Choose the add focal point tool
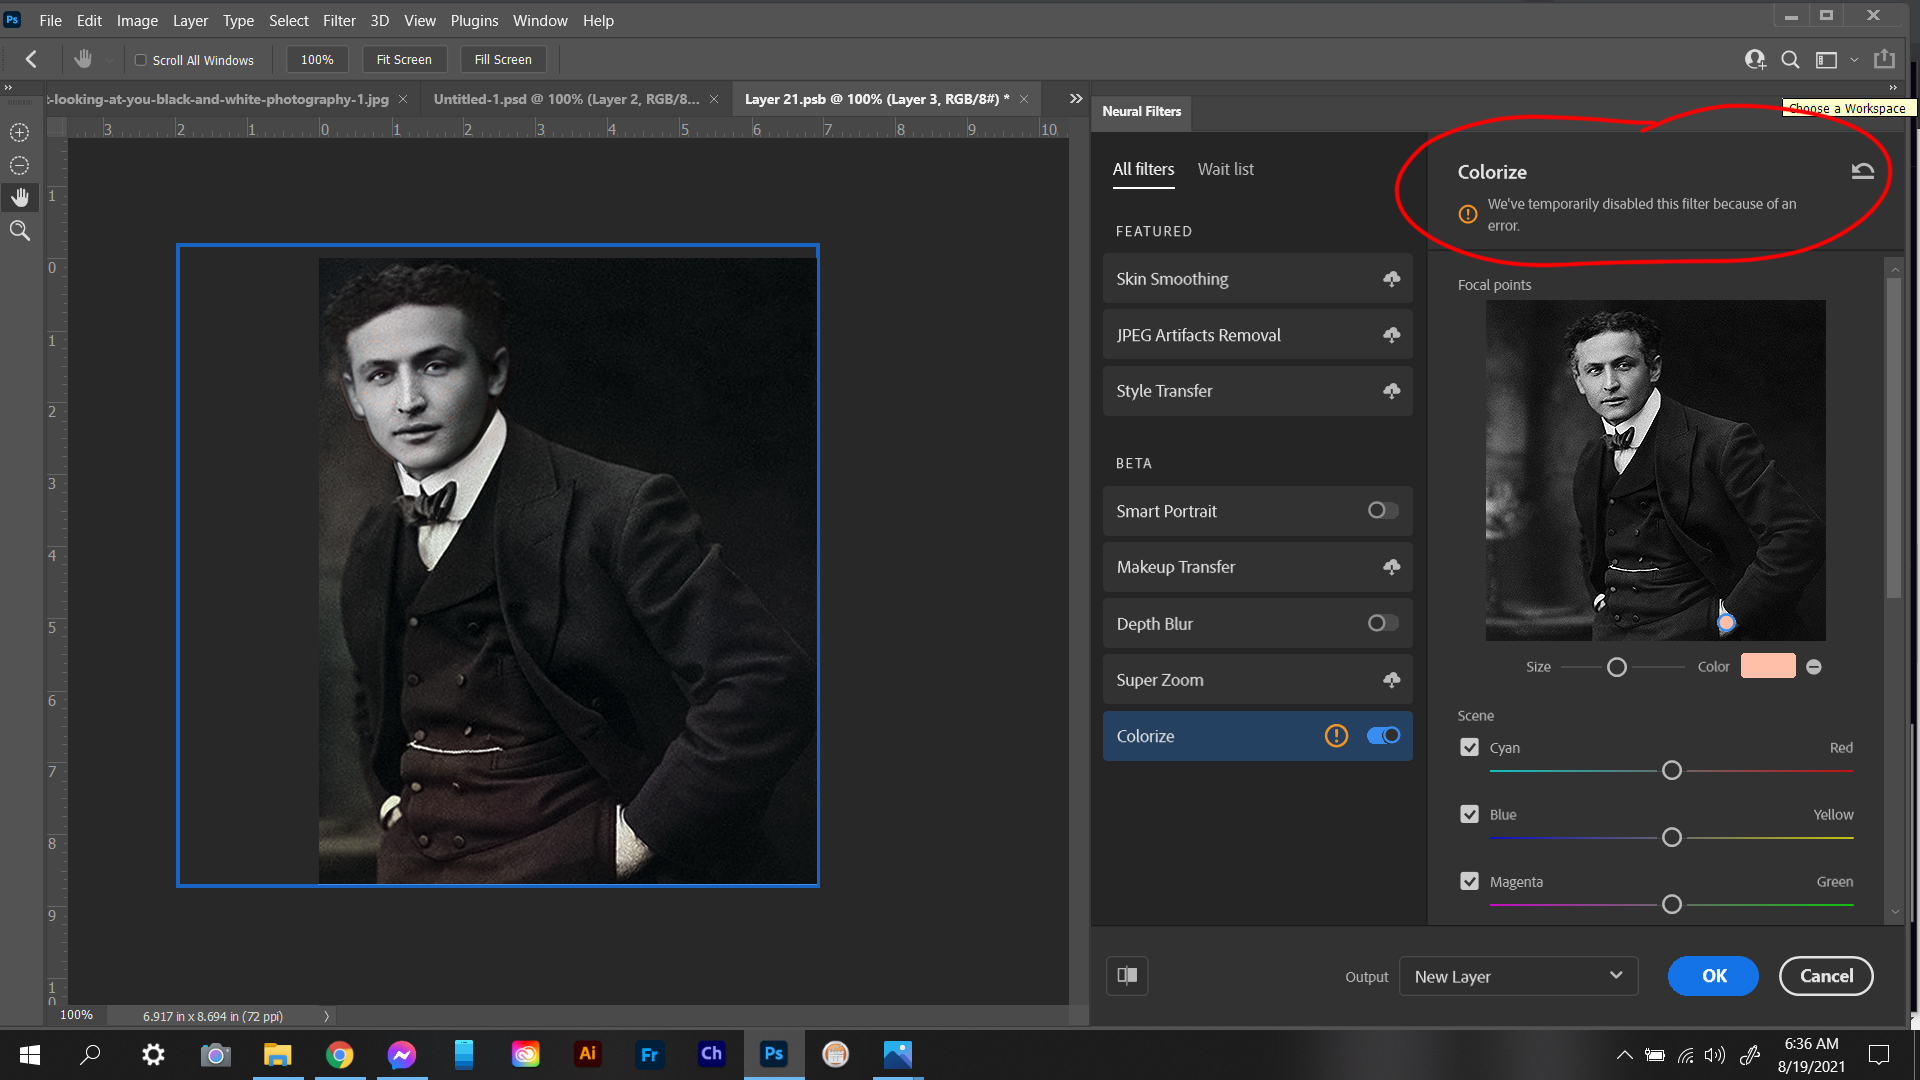Image resolution: width=1920 pixels, height=1080 pixels. [18, 131]
